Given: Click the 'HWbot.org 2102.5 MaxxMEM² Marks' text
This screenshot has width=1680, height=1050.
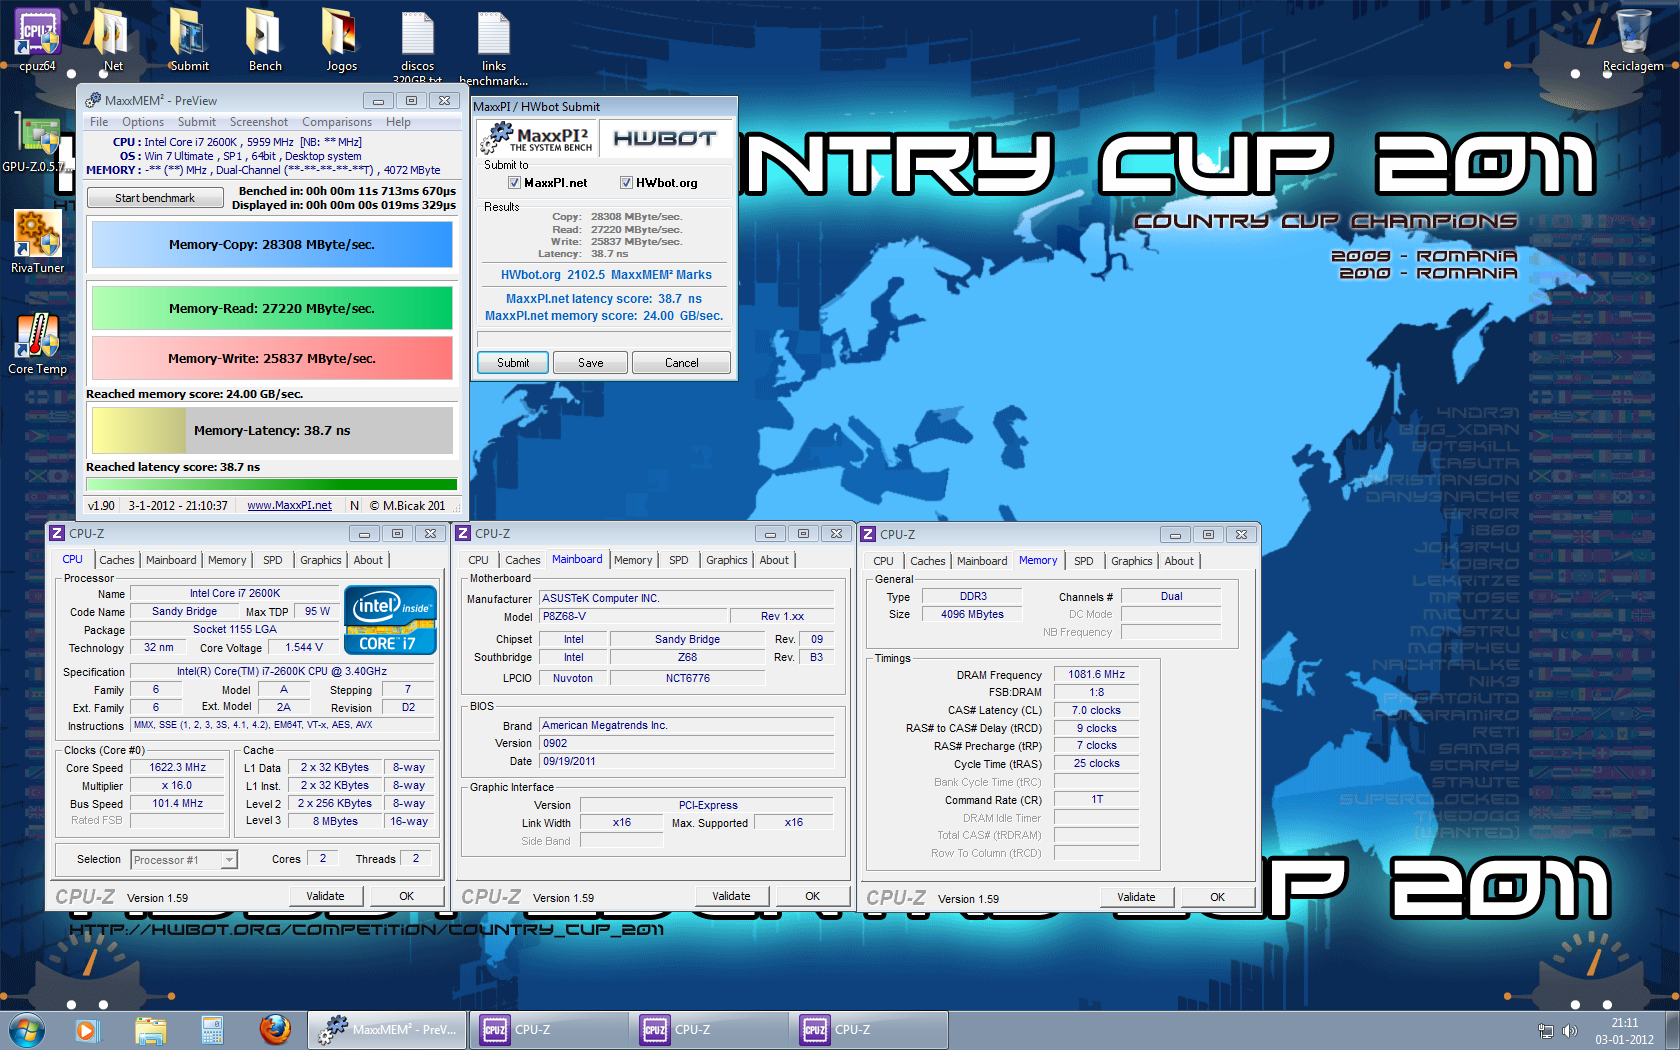Looking at the screenshot, I should (606, 275).
